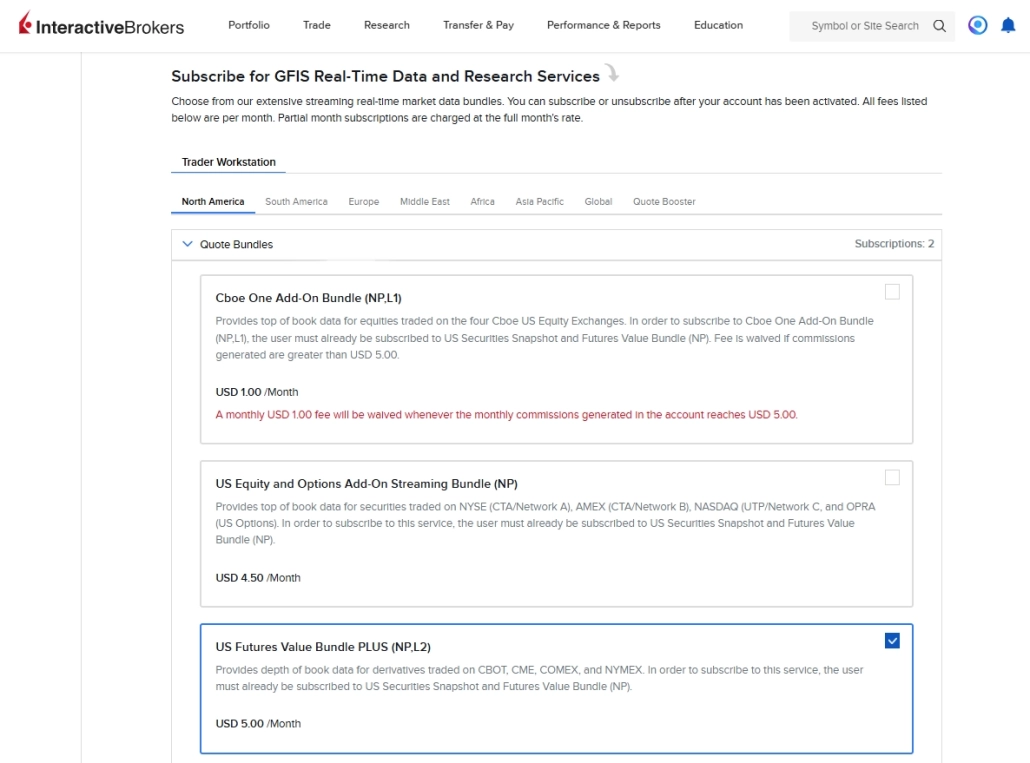The height and width of the screenshot is (763, 1030).
Task: Open the Research menu
Action: pyautogui.click(x=386, y=26)
